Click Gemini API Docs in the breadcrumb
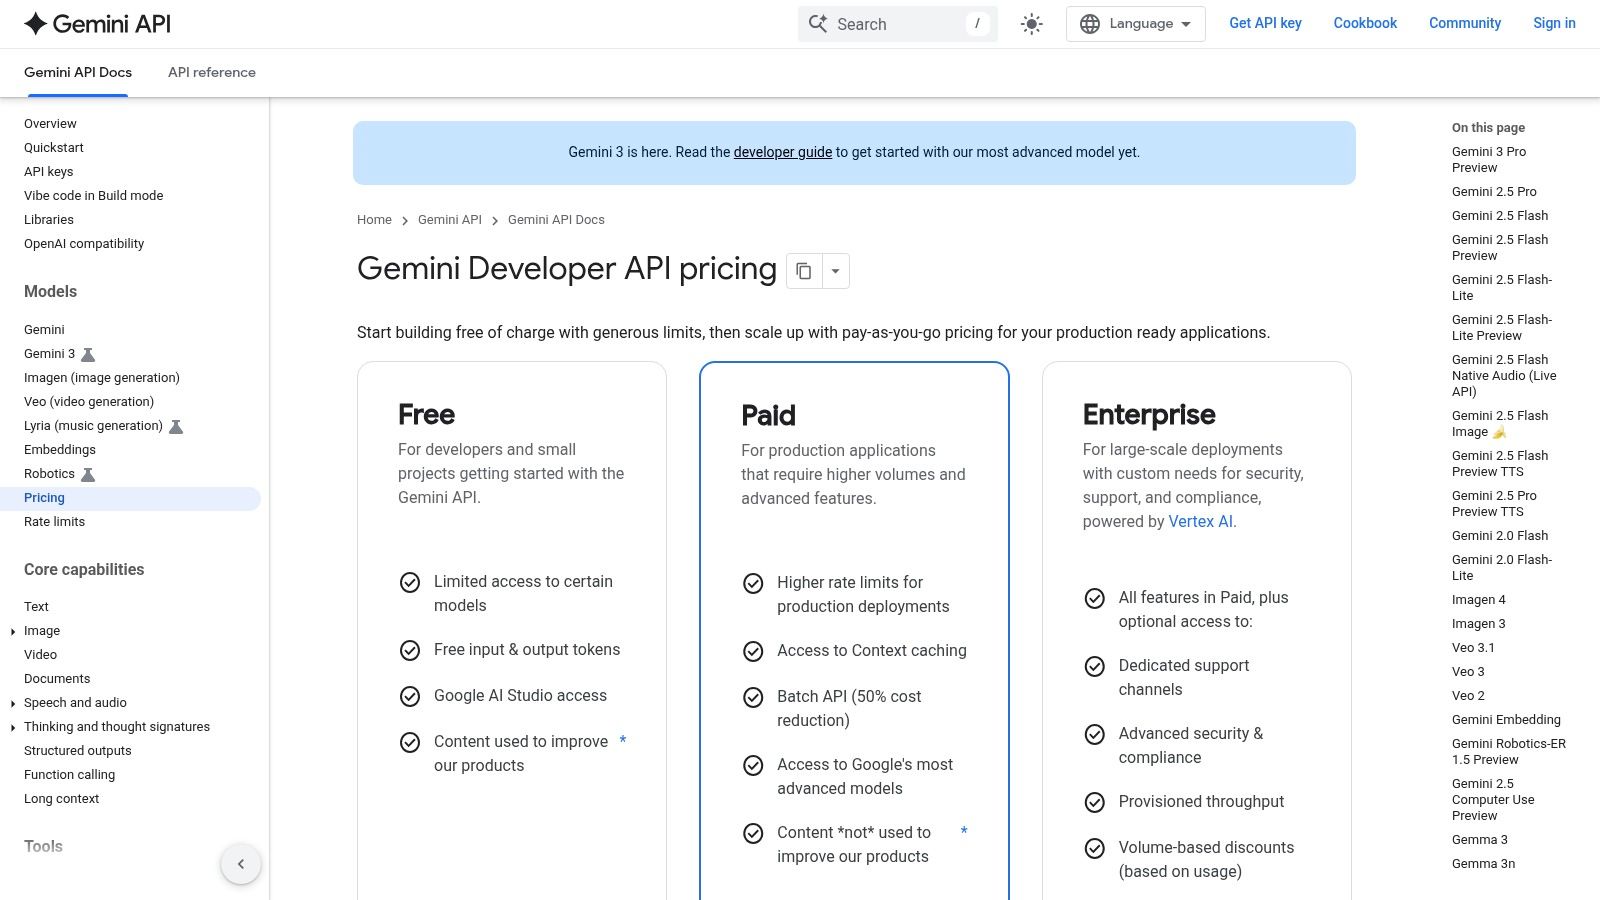Viewport: 1600px width, 900px height. point(556,220)
